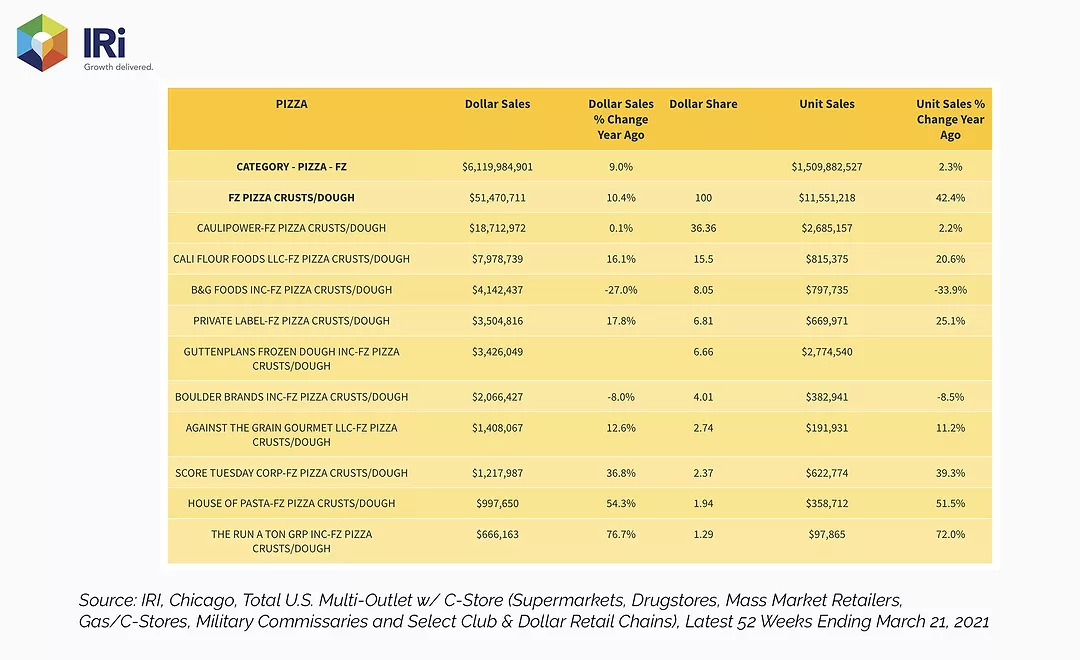
Task: Select the GUTTENPLANS FROZEN DOUGH INC row label
Action: [291, 359]
